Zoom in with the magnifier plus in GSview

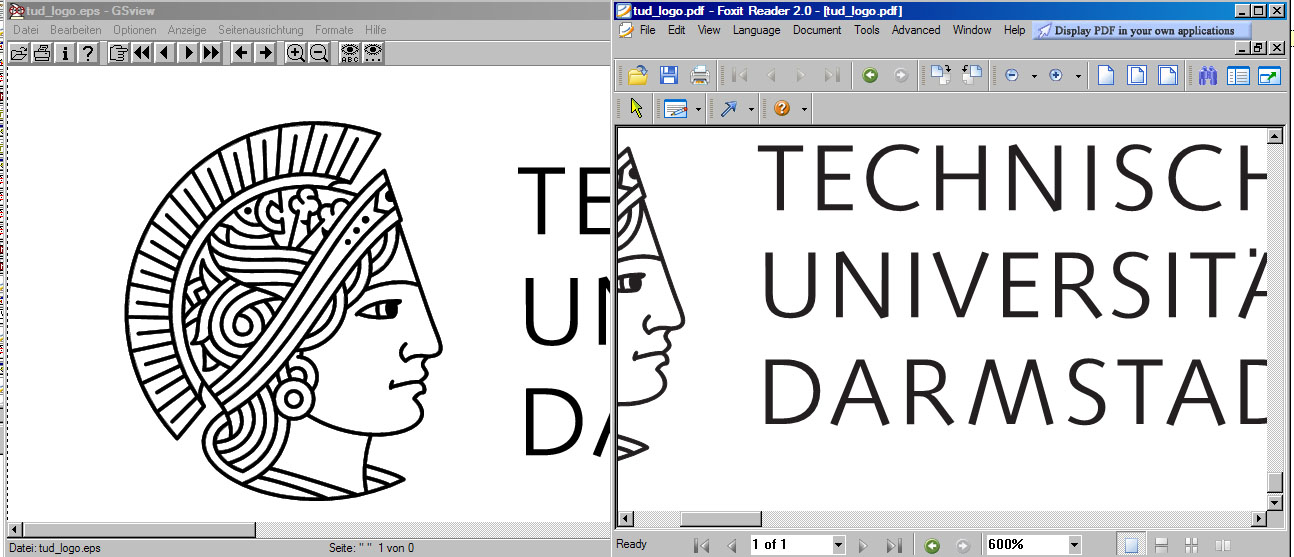295,53
